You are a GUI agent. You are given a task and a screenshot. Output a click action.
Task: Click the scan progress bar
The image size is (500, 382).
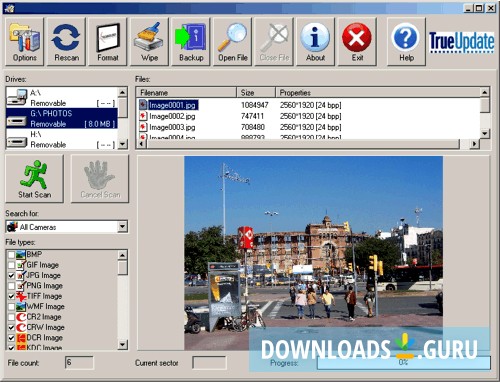click(403, 363)
